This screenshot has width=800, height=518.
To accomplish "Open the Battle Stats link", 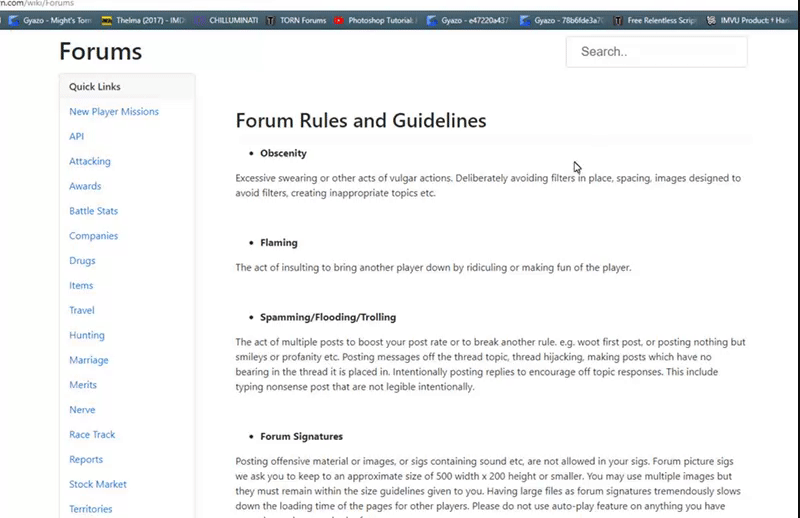I will coord(93,211).
